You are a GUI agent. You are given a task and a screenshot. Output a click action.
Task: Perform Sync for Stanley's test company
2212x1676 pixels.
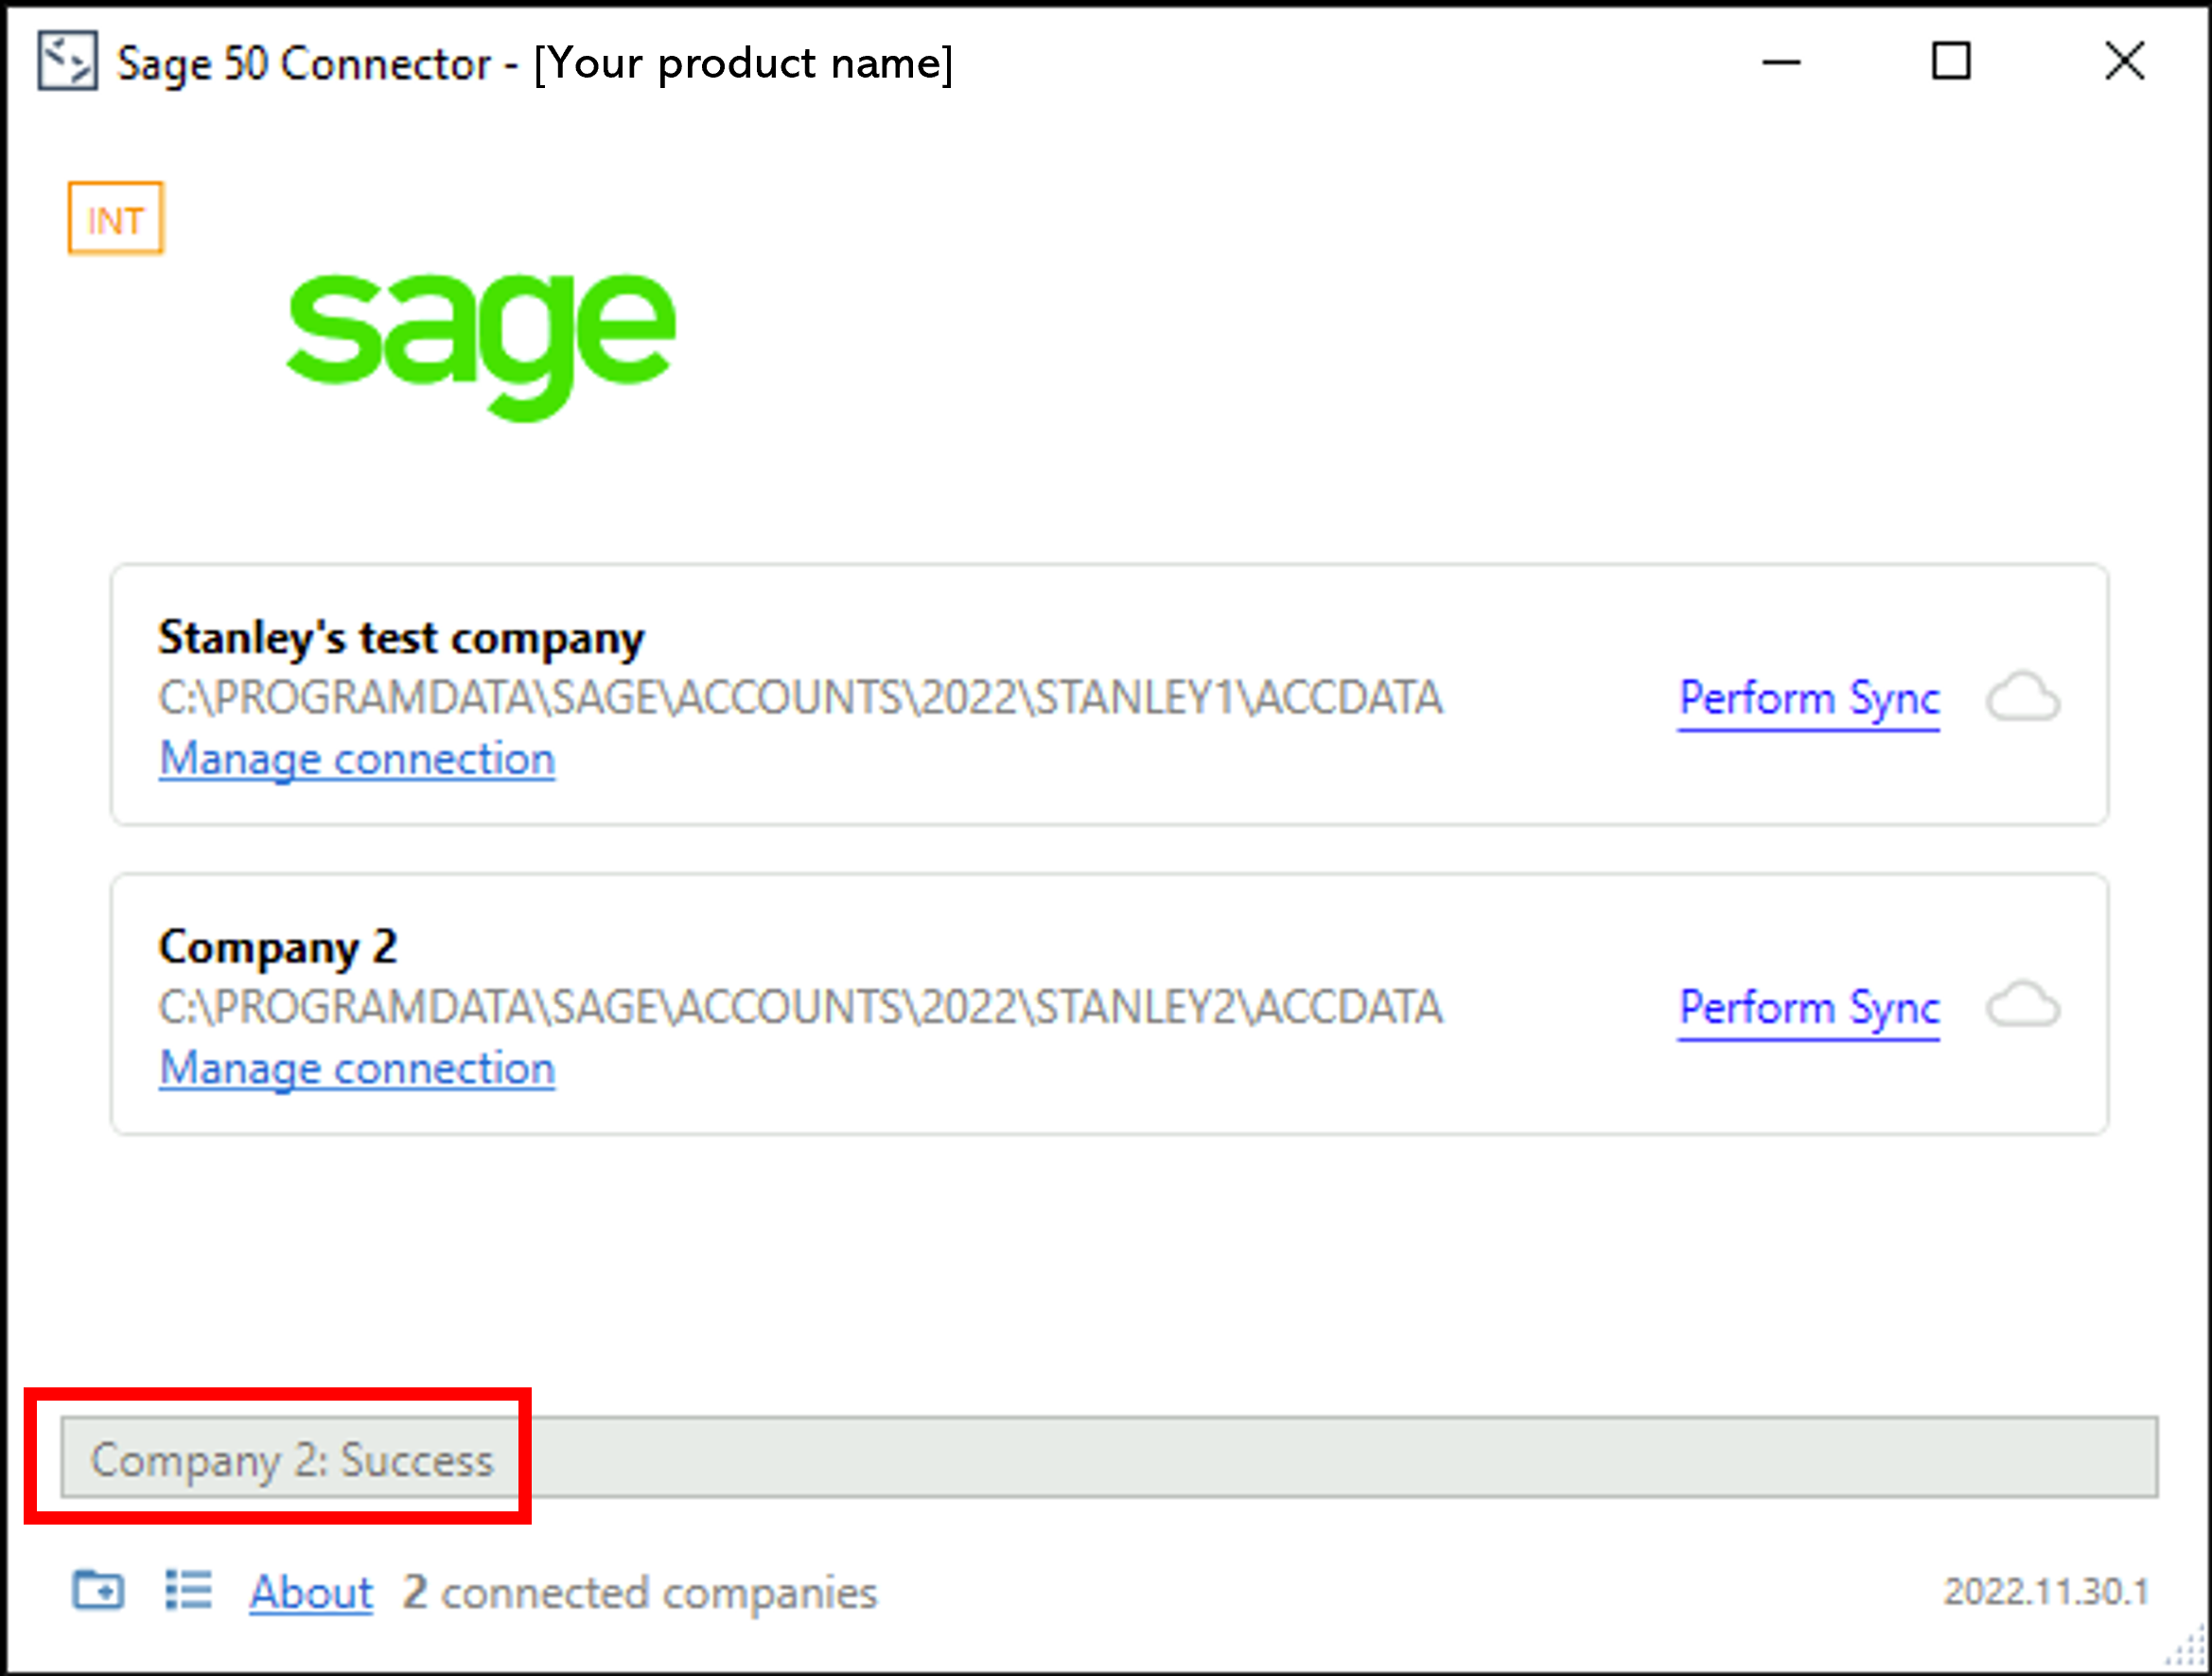(1808, 698)
